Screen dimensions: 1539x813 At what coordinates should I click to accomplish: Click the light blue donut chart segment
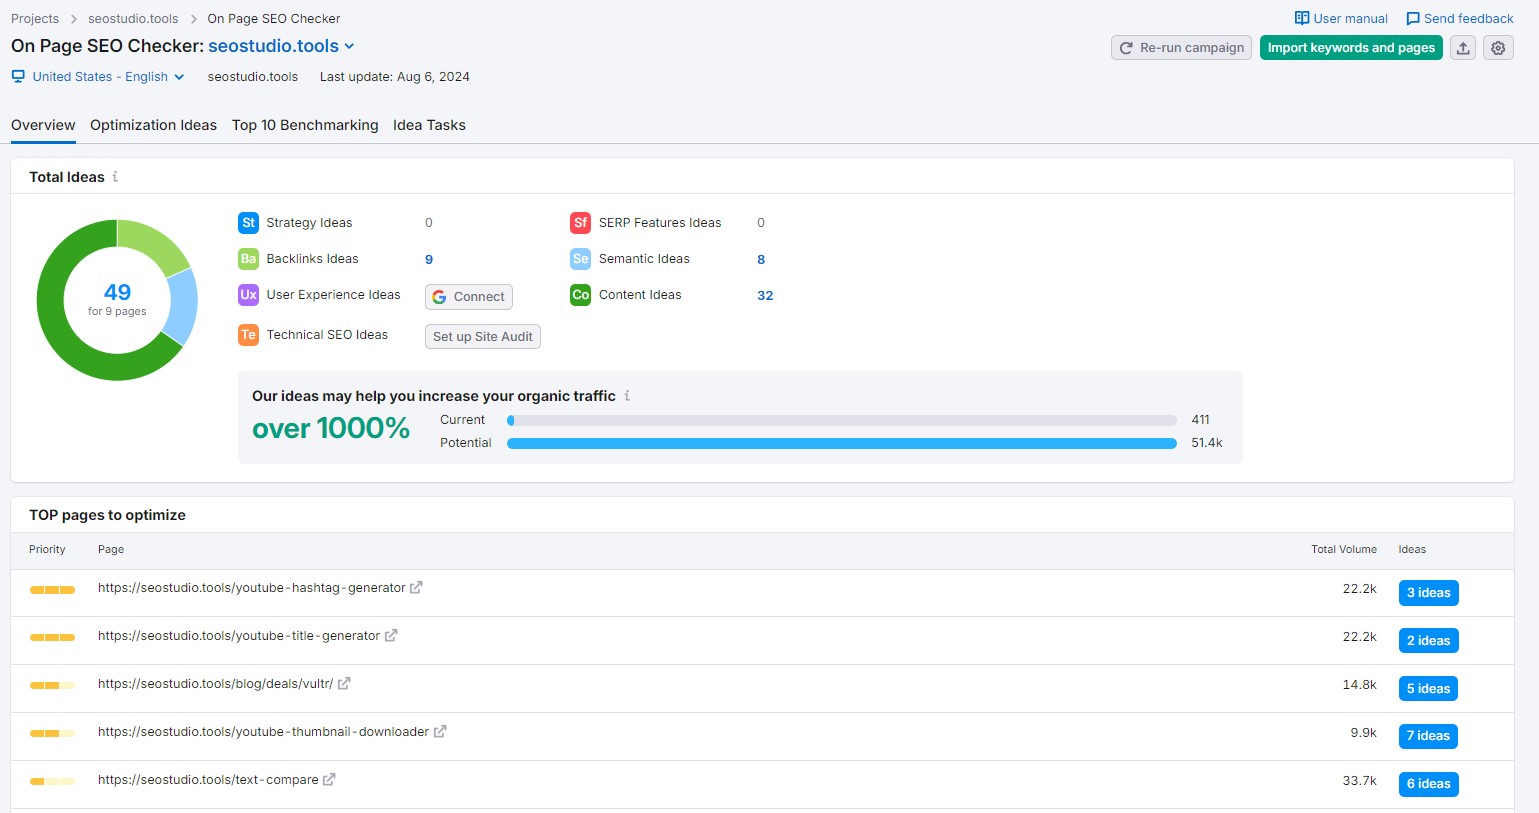click(x=183, y=305)
